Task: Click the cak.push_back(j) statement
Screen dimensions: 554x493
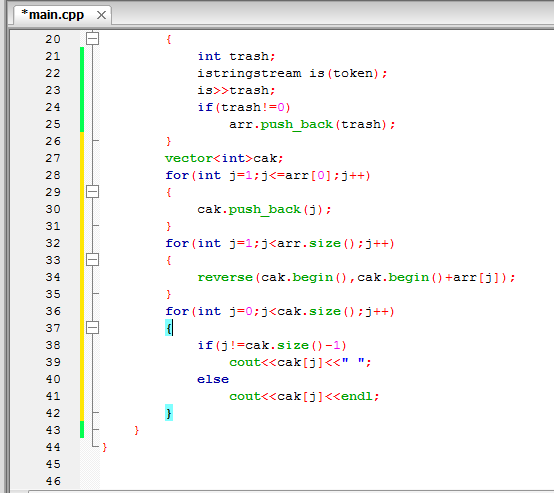Action: pos(264,210)
